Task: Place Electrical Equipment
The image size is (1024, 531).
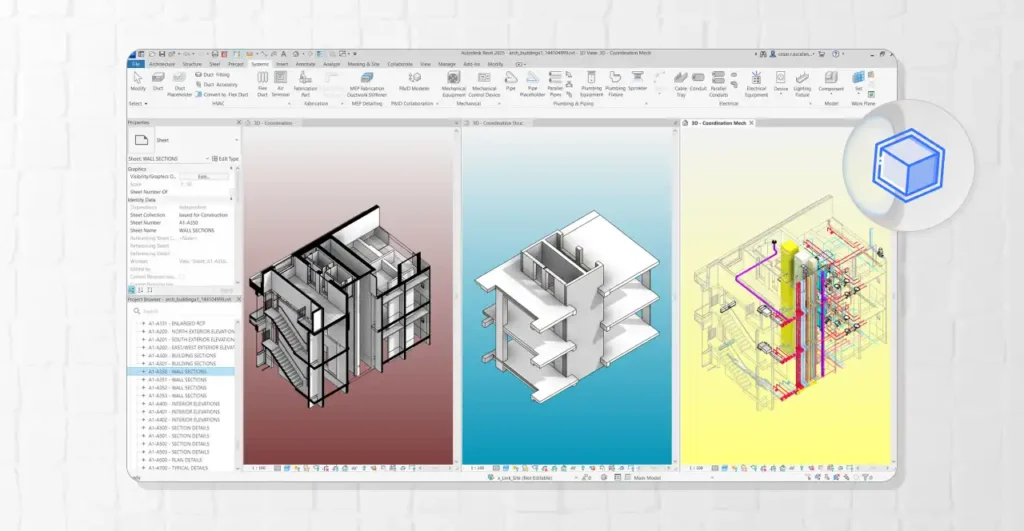Action: [x=756, y=84]
